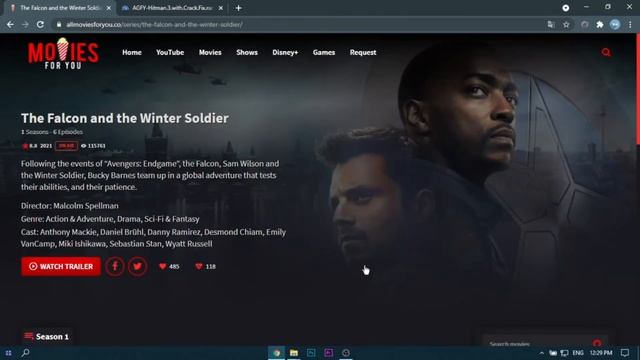
Task: Open the Chrome profile avatar
Action: (x=615, y=24)
